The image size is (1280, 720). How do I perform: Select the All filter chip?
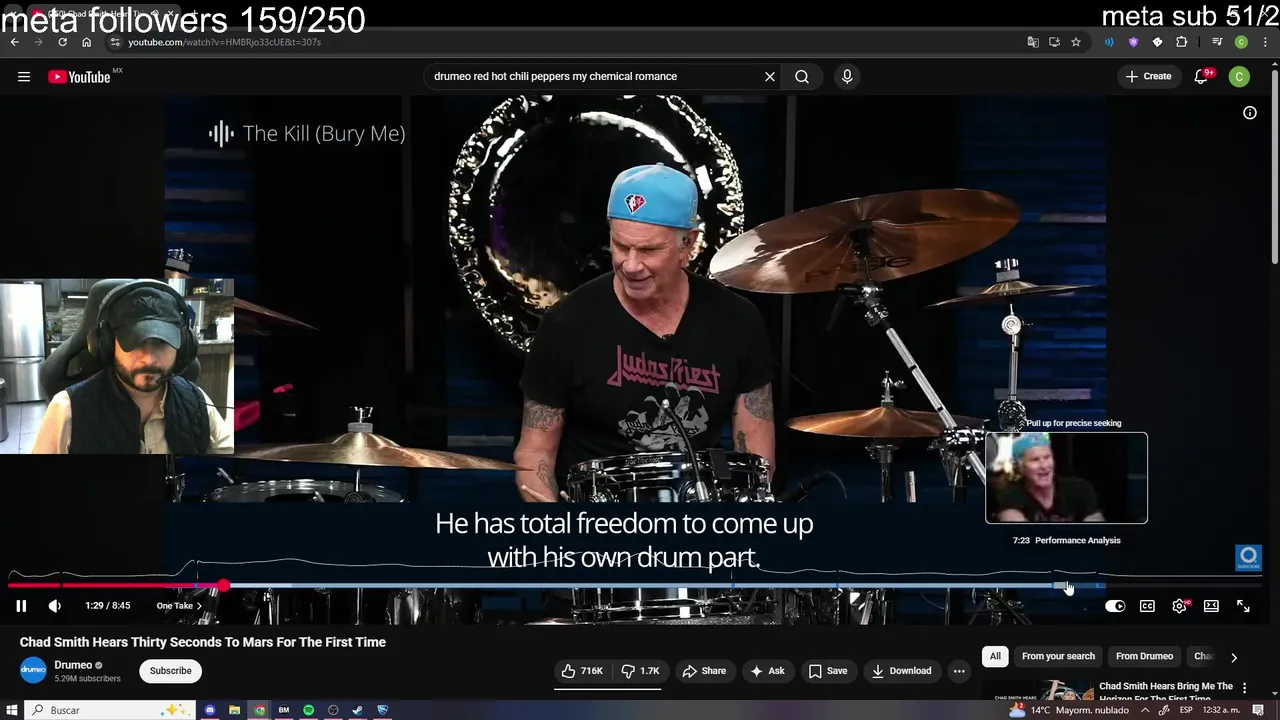[995, 656]
